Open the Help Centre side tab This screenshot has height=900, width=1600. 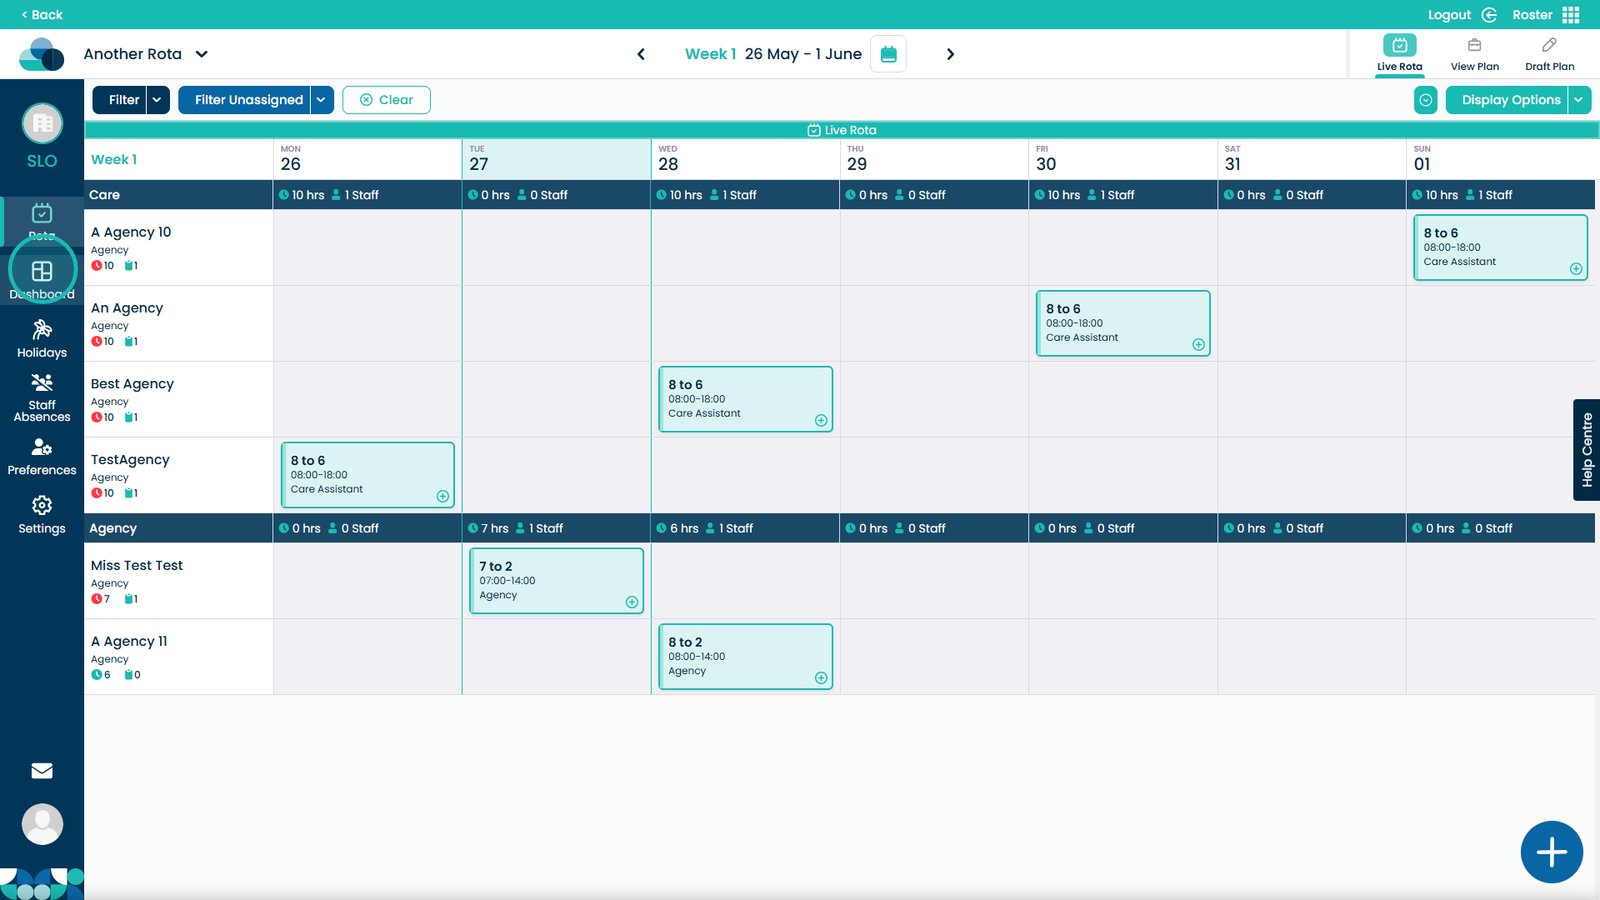1587,450
